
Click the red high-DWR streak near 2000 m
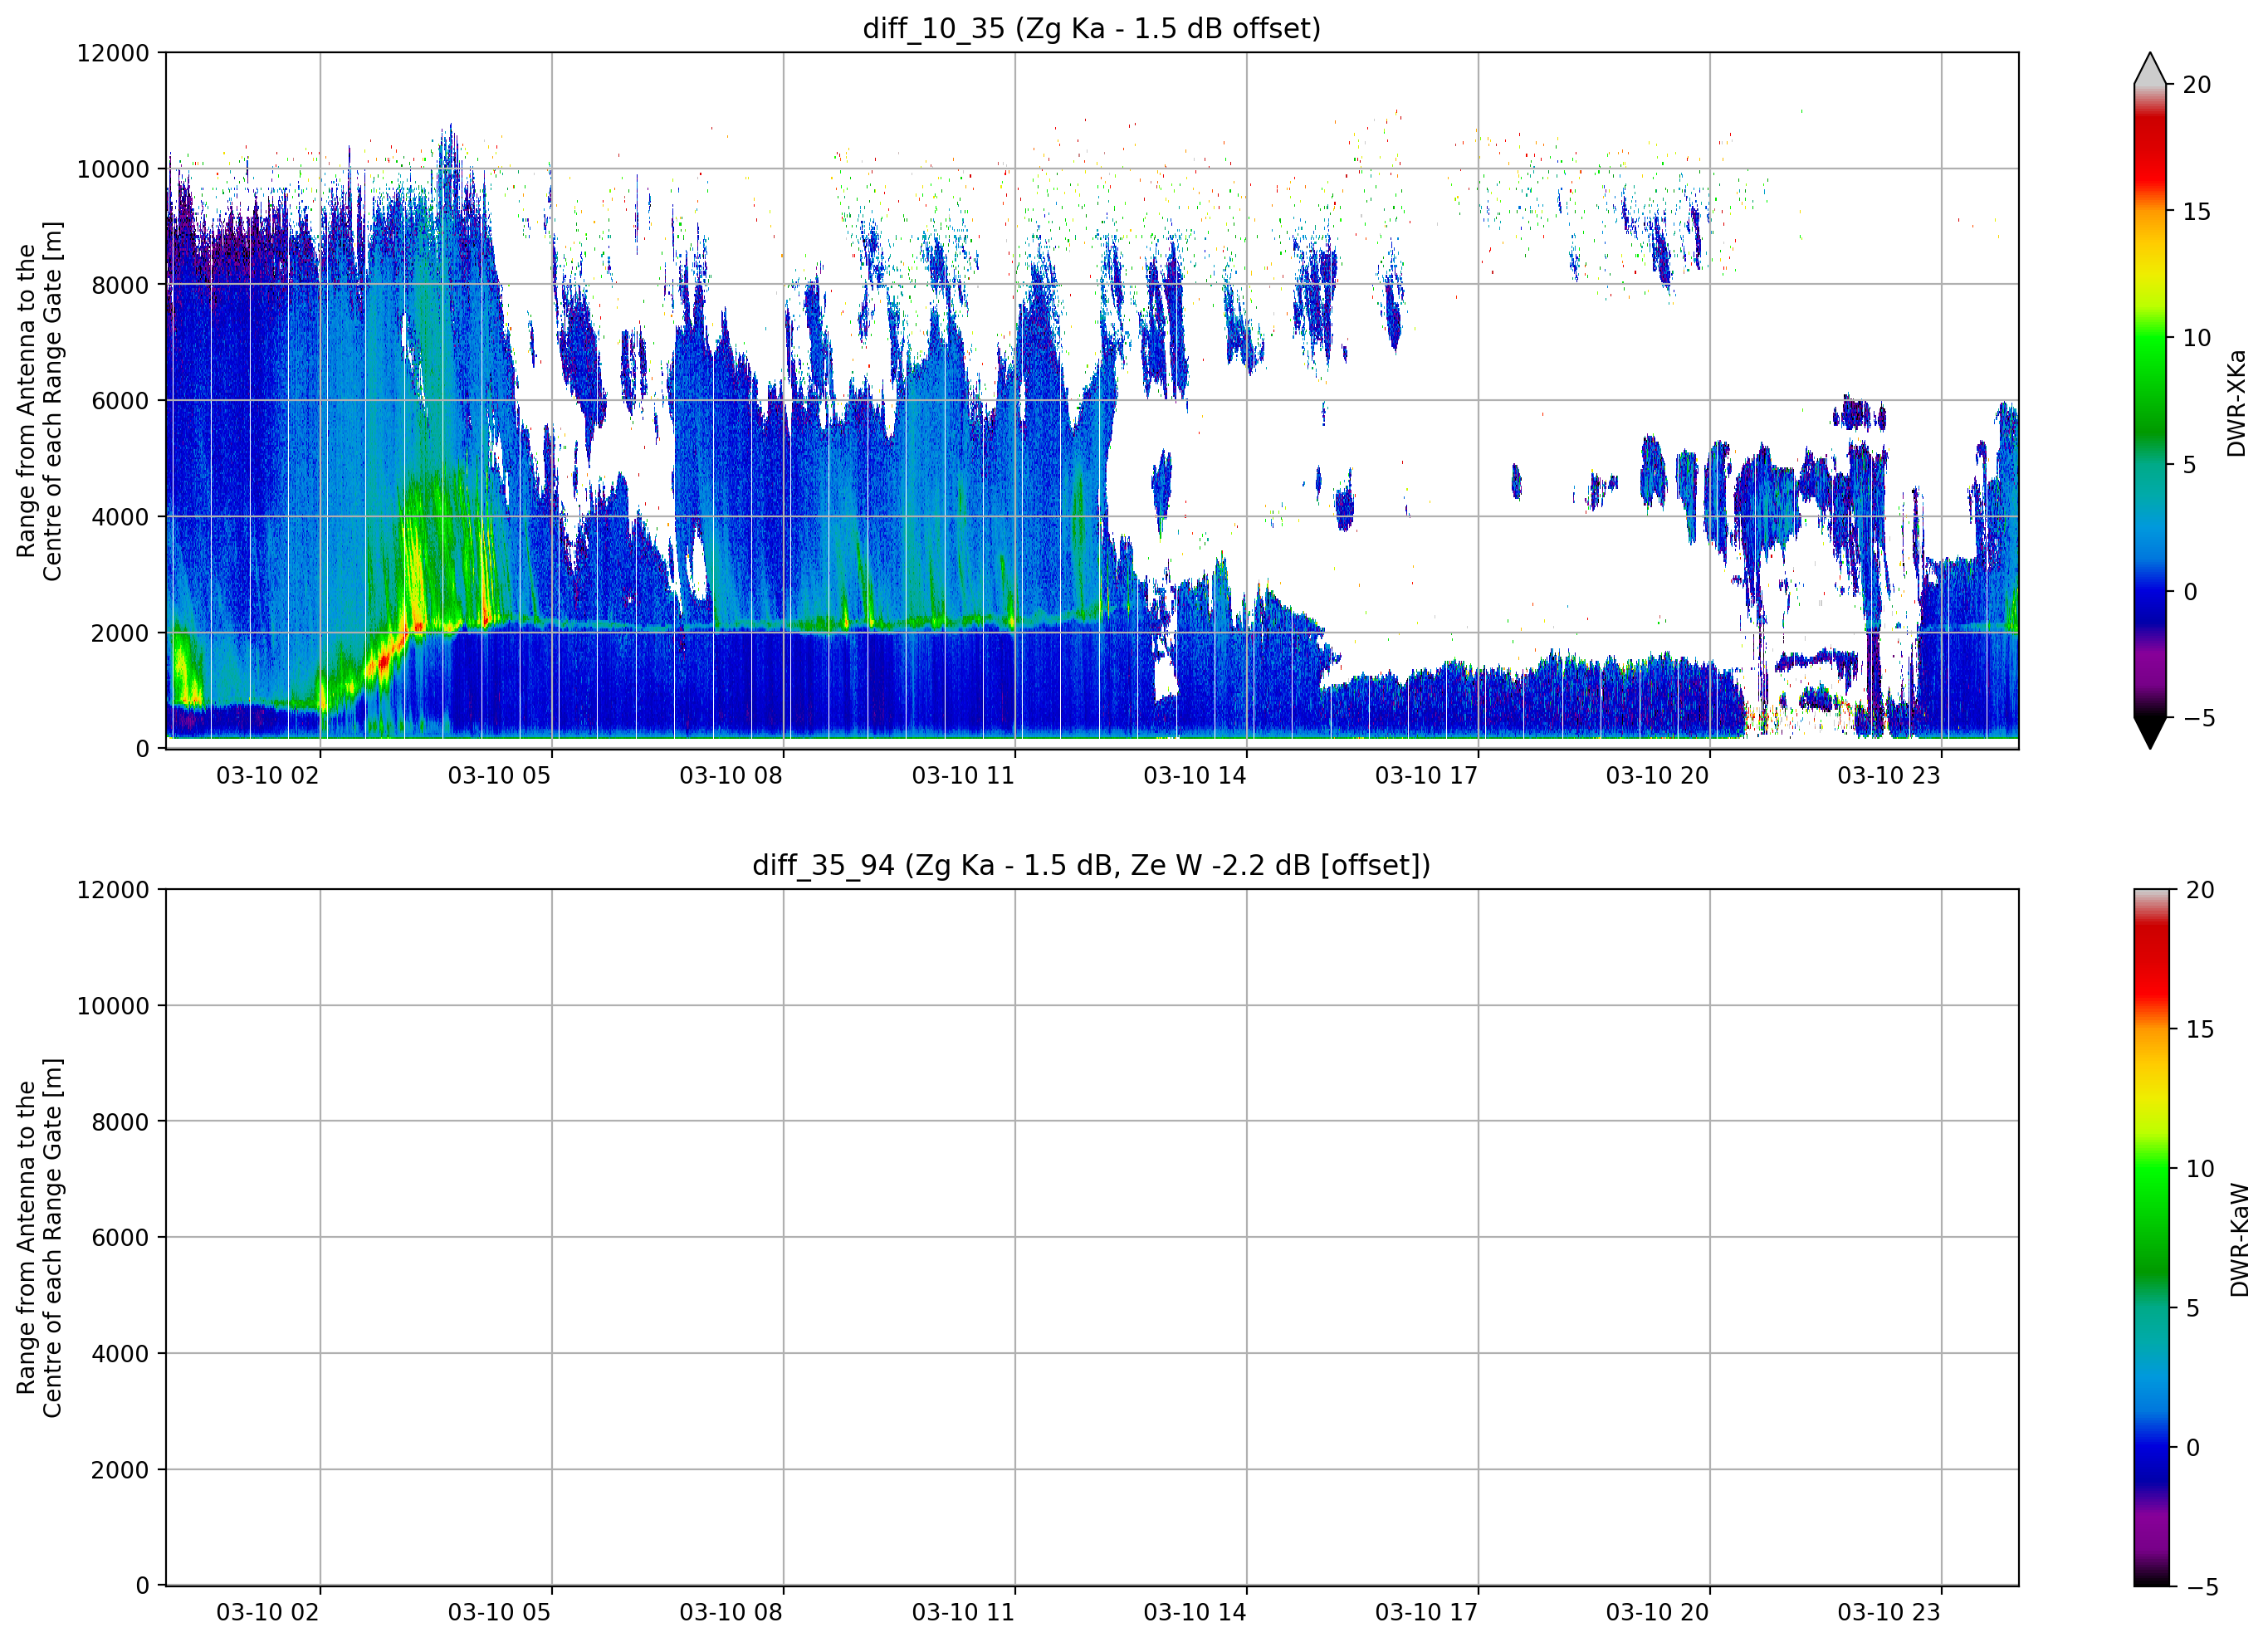(x=383, y=661)
